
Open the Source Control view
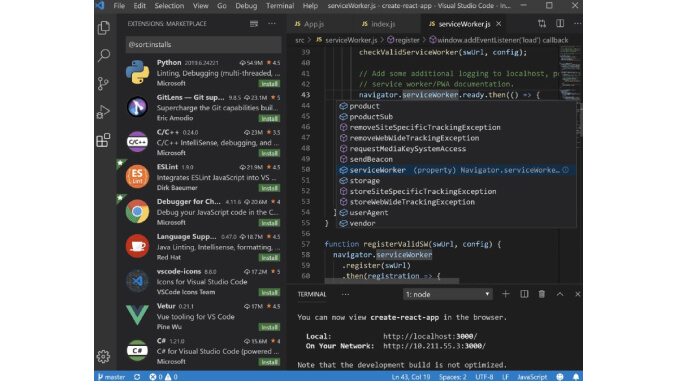click(104, 83)
